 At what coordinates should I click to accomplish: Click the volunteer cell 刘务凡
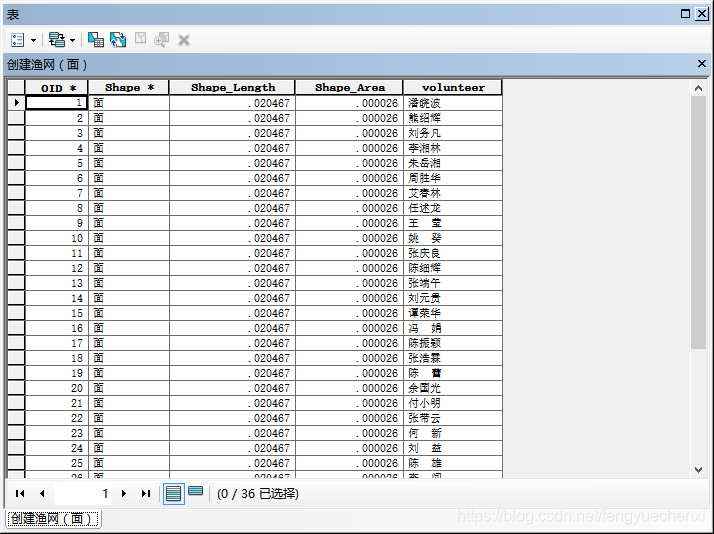[453, 133]
